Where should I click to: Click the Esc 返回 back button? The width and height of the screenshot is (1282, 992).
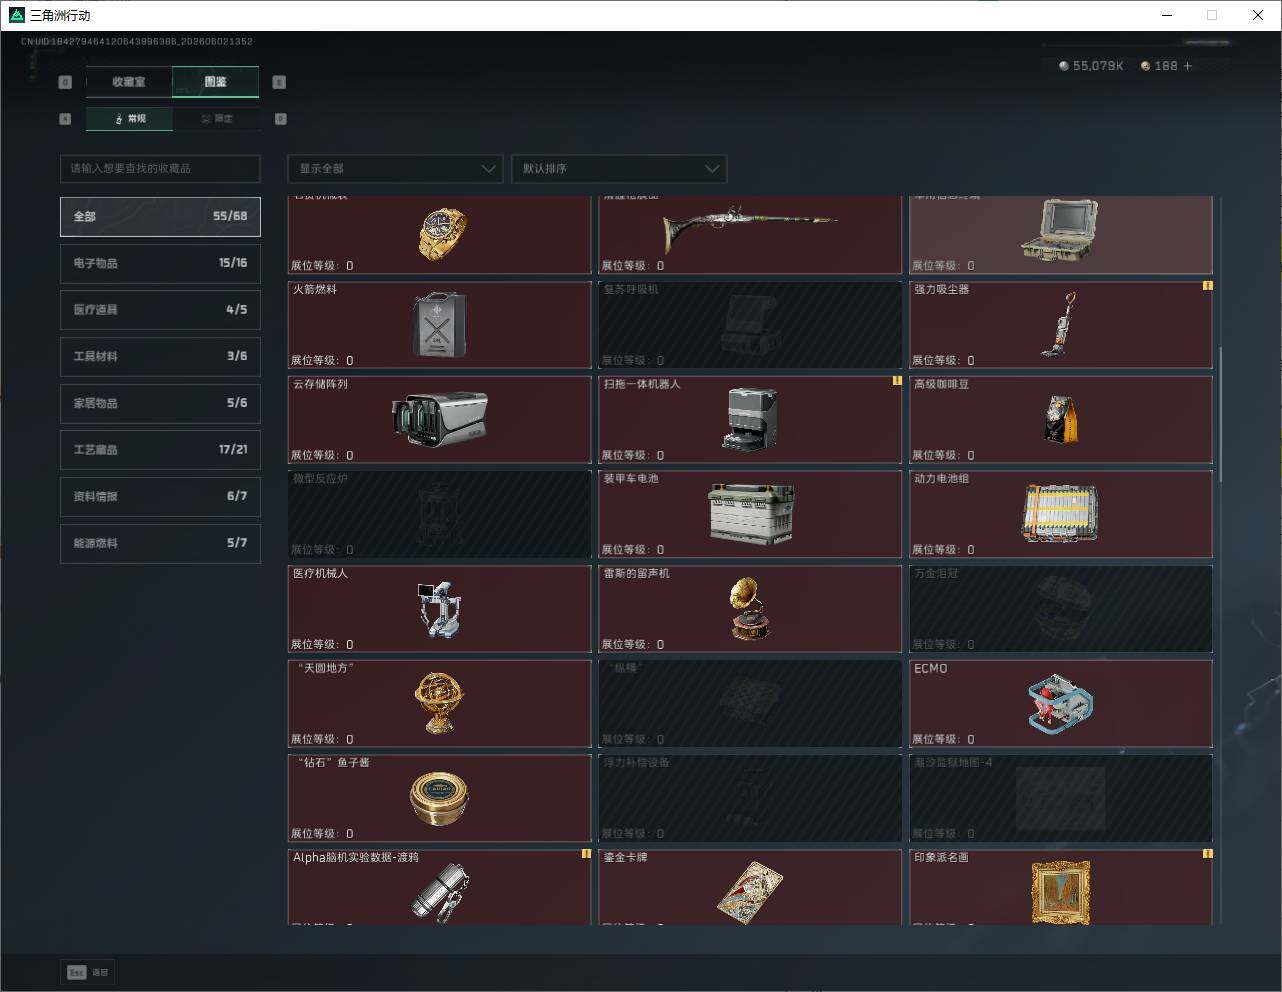89,972
